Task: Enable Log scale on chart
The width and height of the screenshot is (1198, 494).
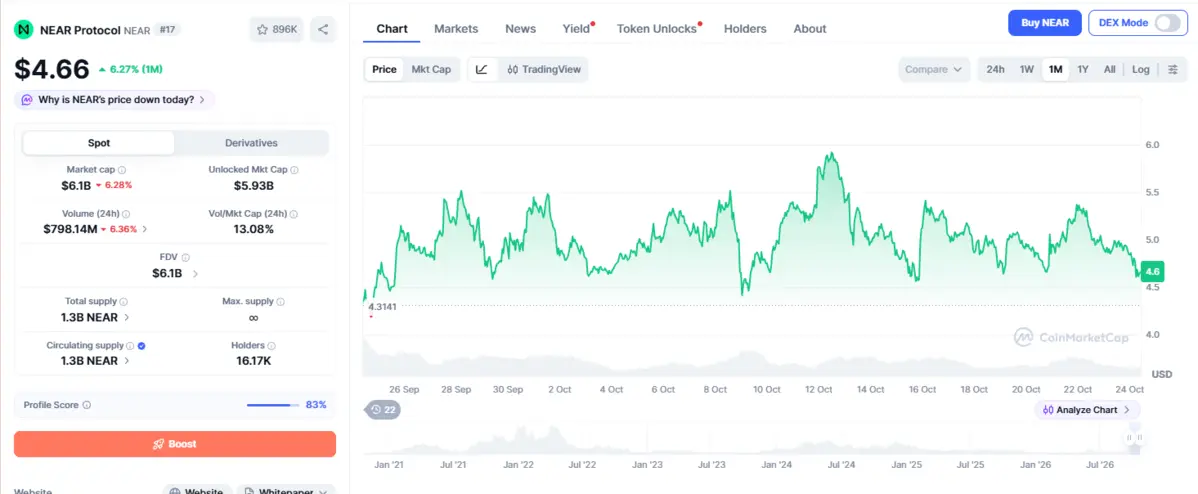Action: 1141,69
